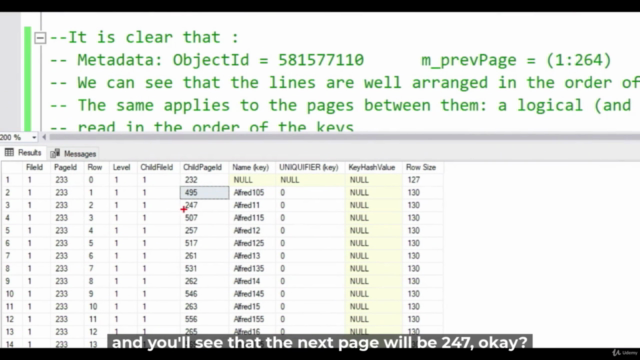Click the NULL Name (key) cell in row 1
Screen dimensions: 640x360
click(x=253, y=180)
